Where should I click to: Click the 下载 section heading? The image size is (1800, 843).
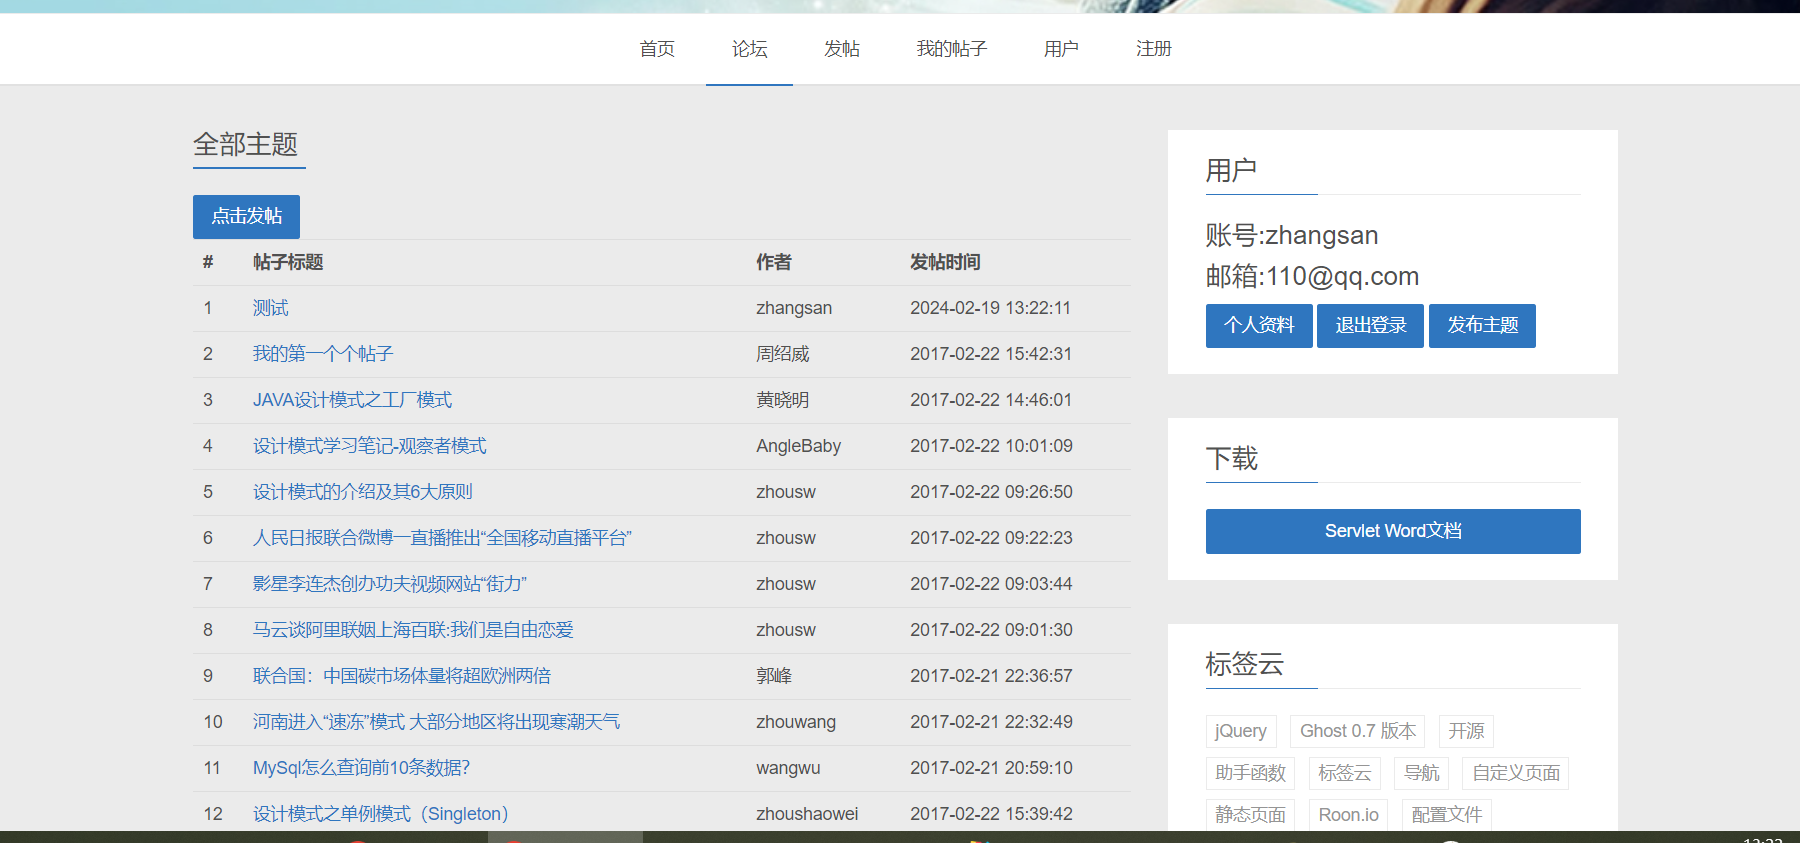click(x=1232, y=458)
